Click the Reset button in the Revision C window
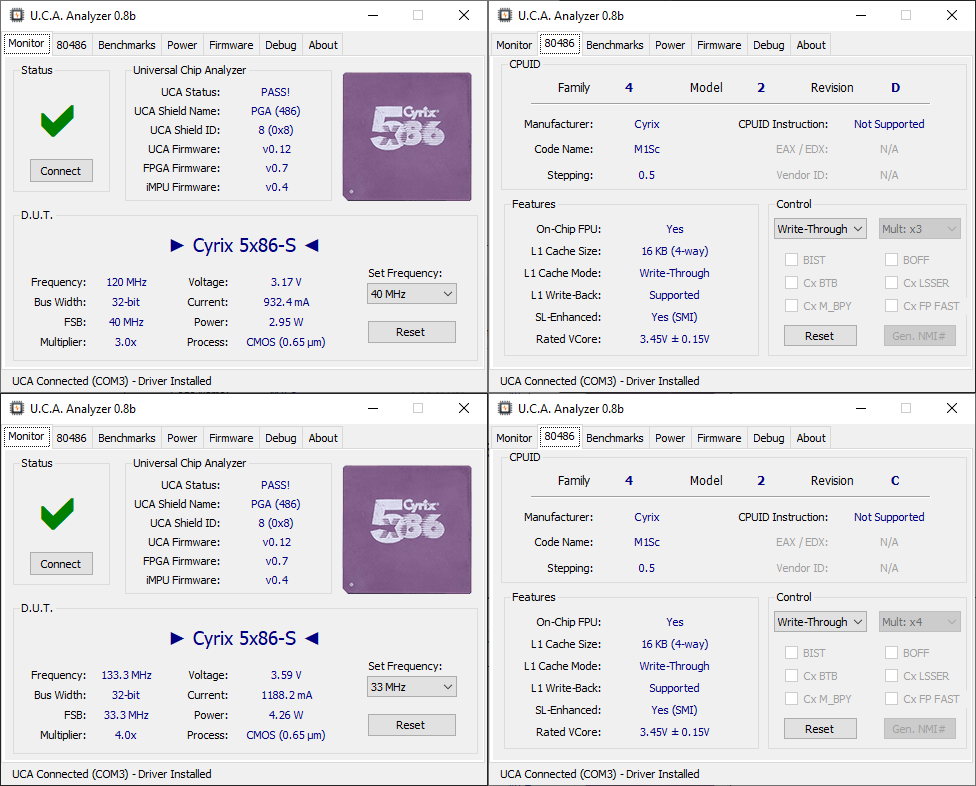The image size is (976, 786). point(820,728)
